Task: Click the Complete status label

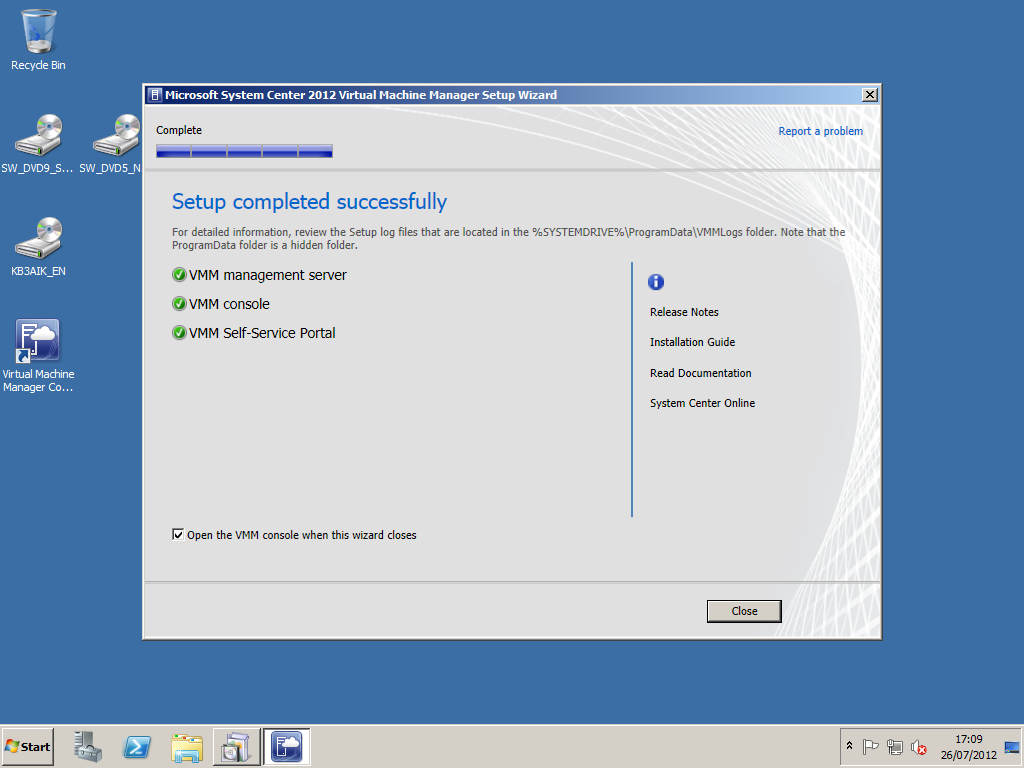Action: click(x=179, y=130)
